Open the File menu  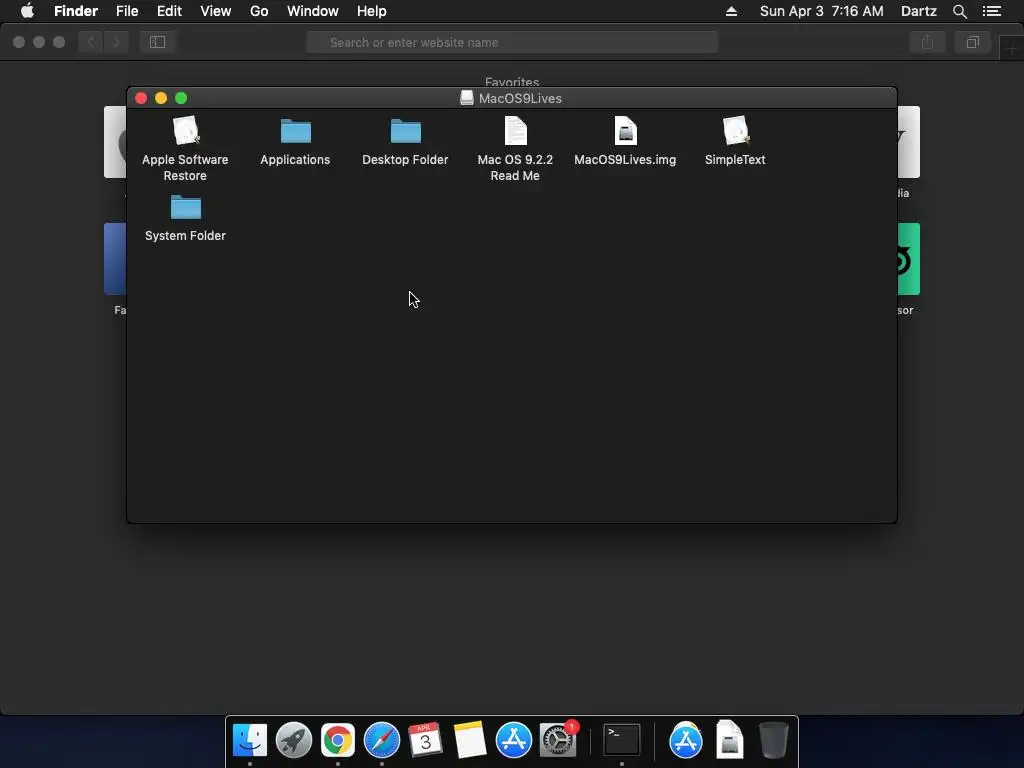(127, 11)
